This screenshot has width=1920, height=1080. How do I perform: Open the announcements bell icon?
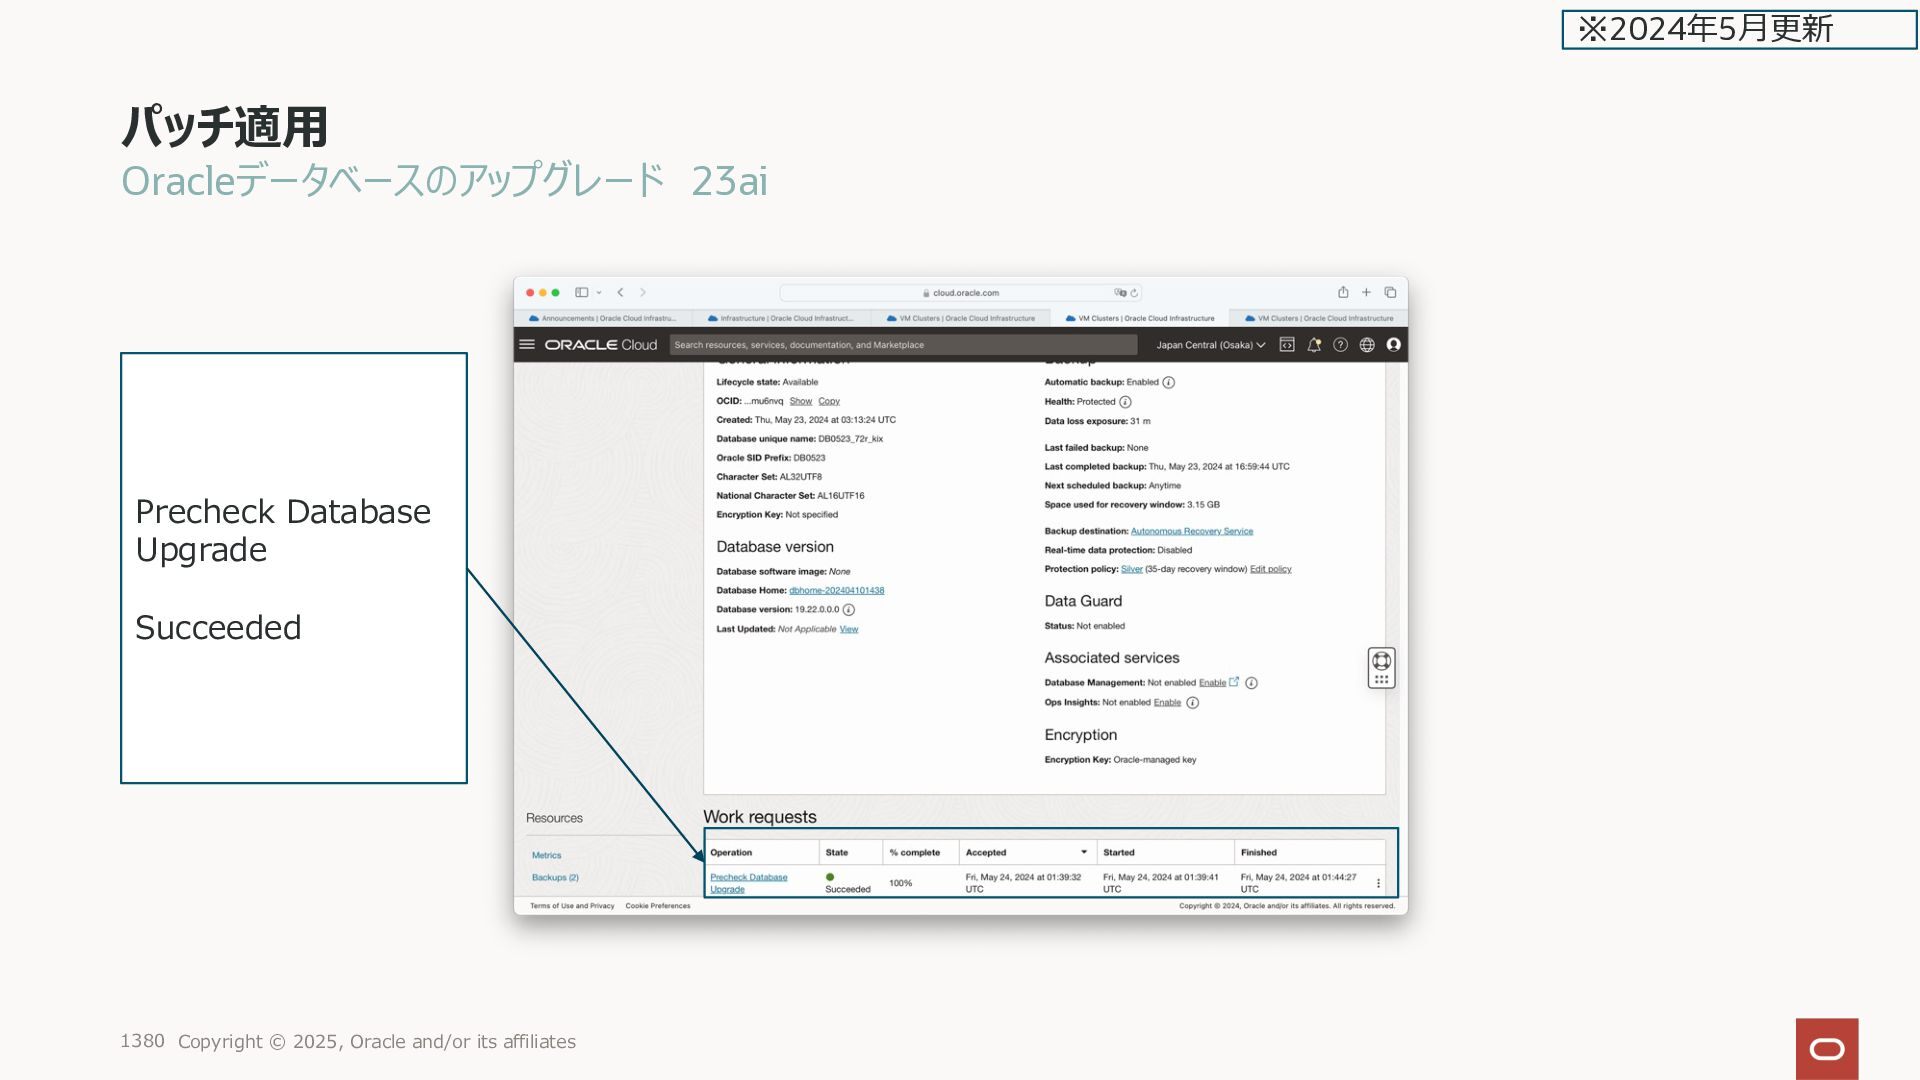pos(1314,345)
